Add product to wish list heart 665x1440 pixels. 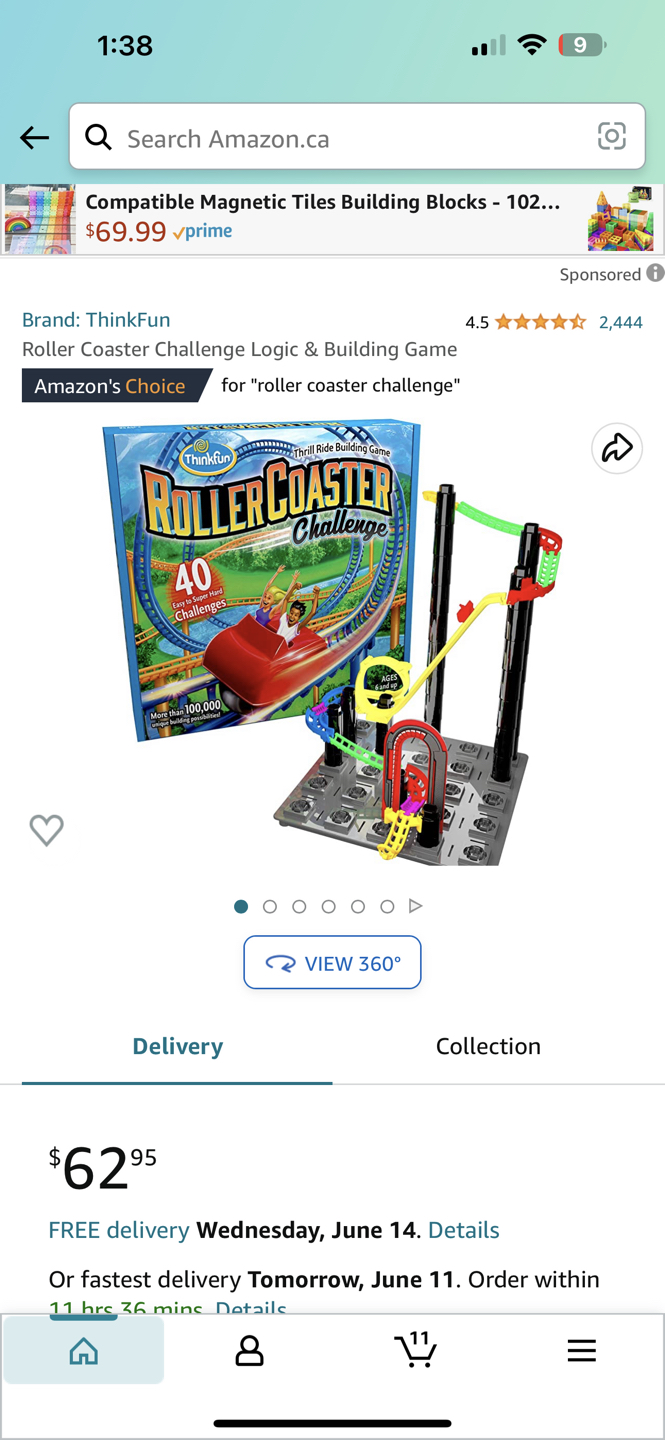tap(46, 829)
